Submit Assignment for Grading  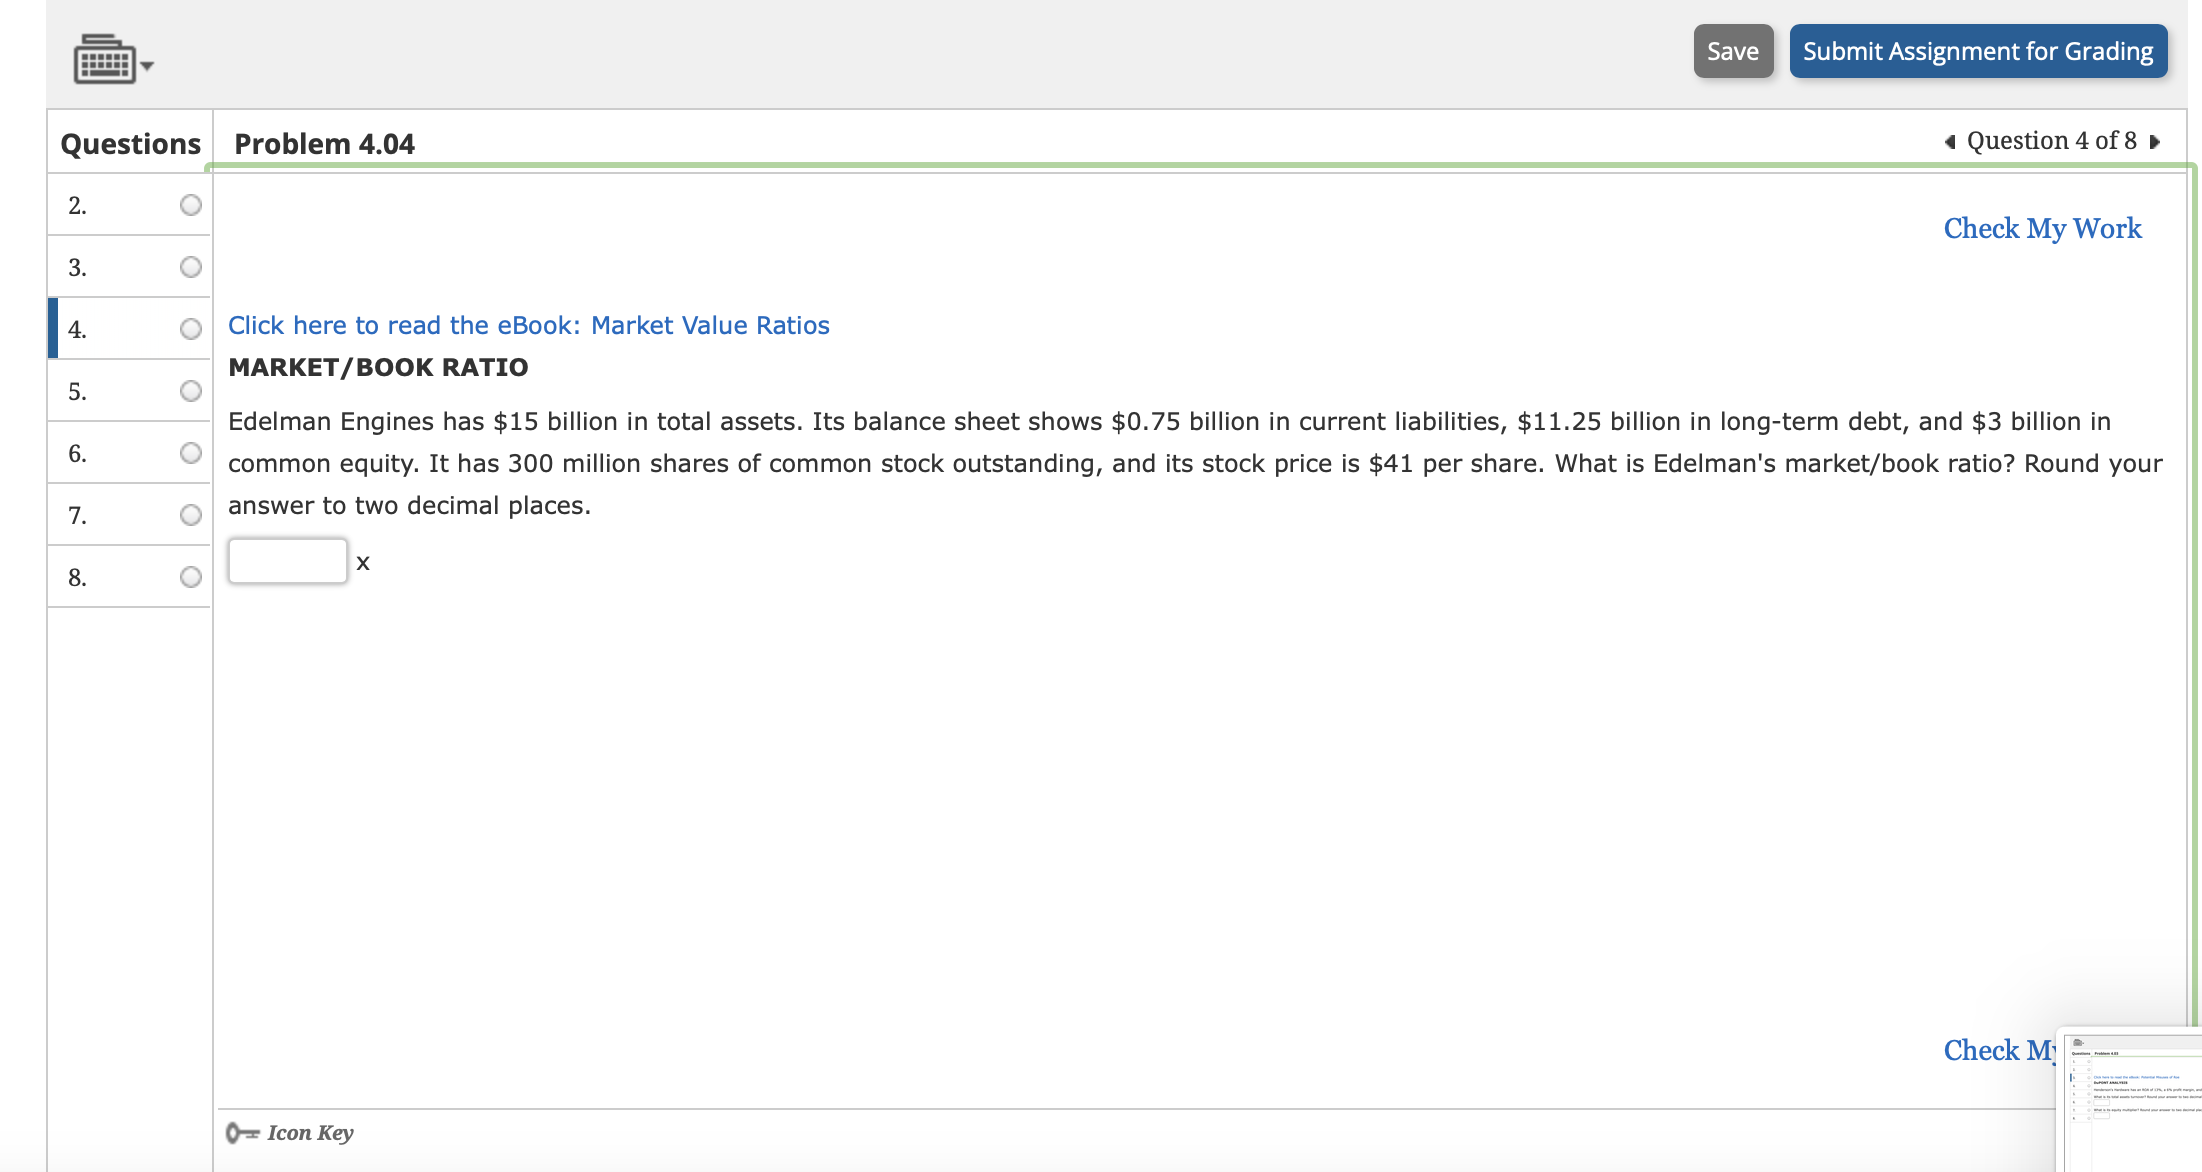click(x=1977, y=51)
